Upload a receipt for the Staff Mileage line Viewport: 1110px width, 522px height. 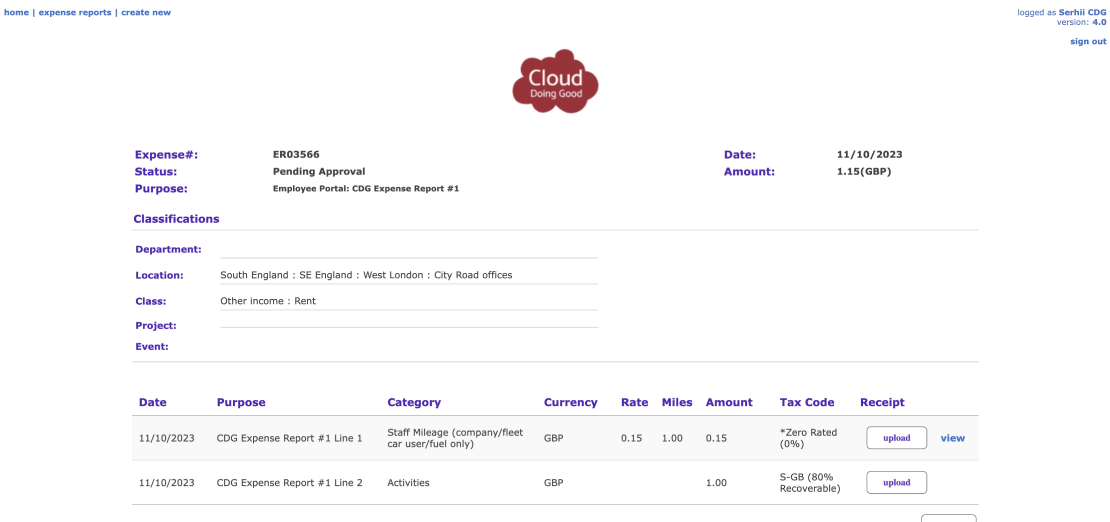pyautogui.click(x=896, y=438)
